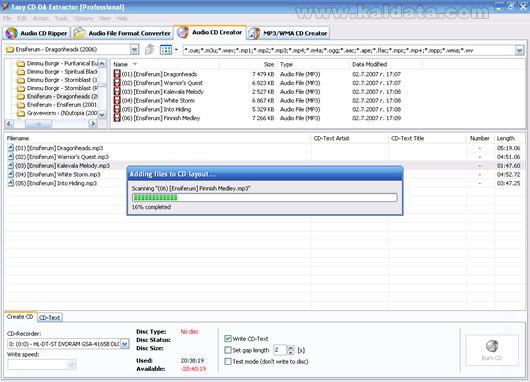
Task: Select Dimmu Borgir - Spiritual Black folder
Action: 57,72
